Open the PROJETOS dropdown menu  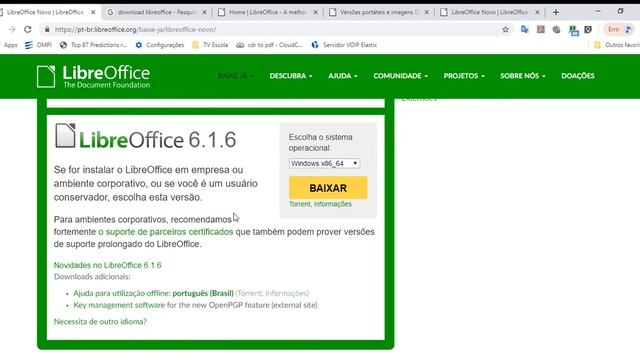pyautogui.click(x=464, y=76)
